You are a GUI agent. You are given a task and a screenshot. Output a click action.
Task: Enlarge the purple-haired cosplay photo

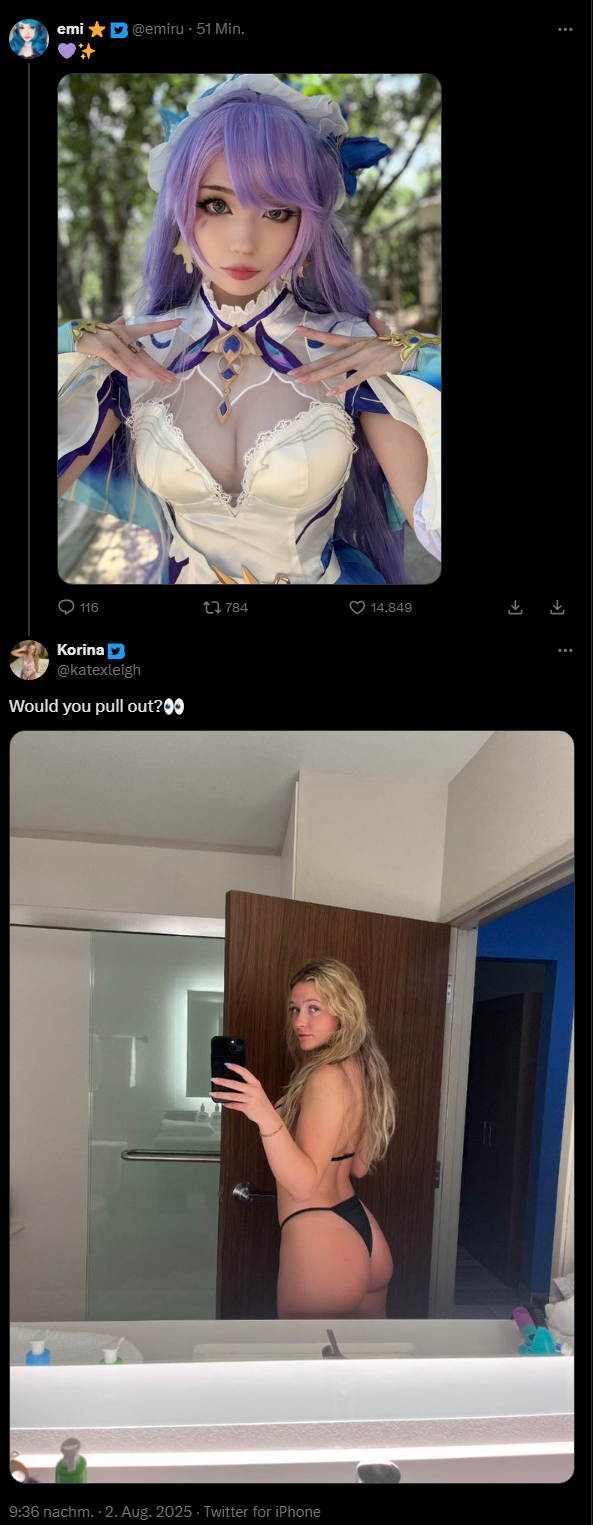(x=249, y=329)
